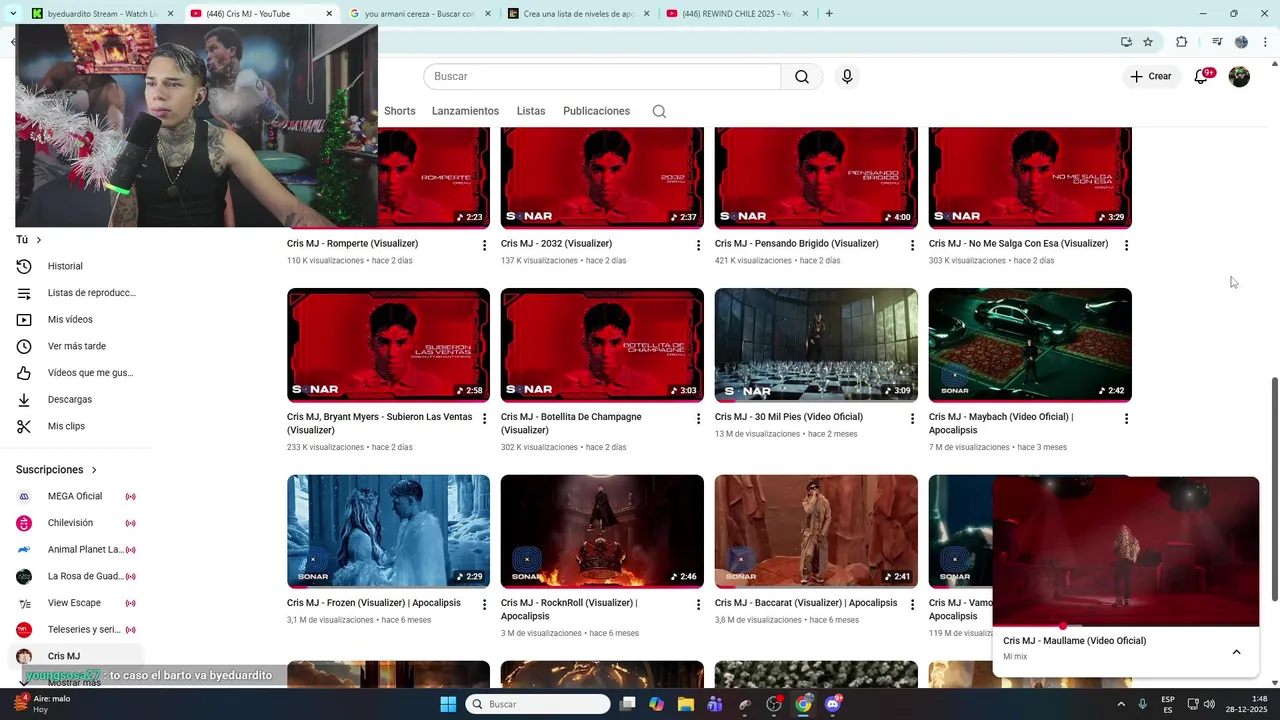
Task: Open Mis clips sidebar entry
Action: coord(78,426)
